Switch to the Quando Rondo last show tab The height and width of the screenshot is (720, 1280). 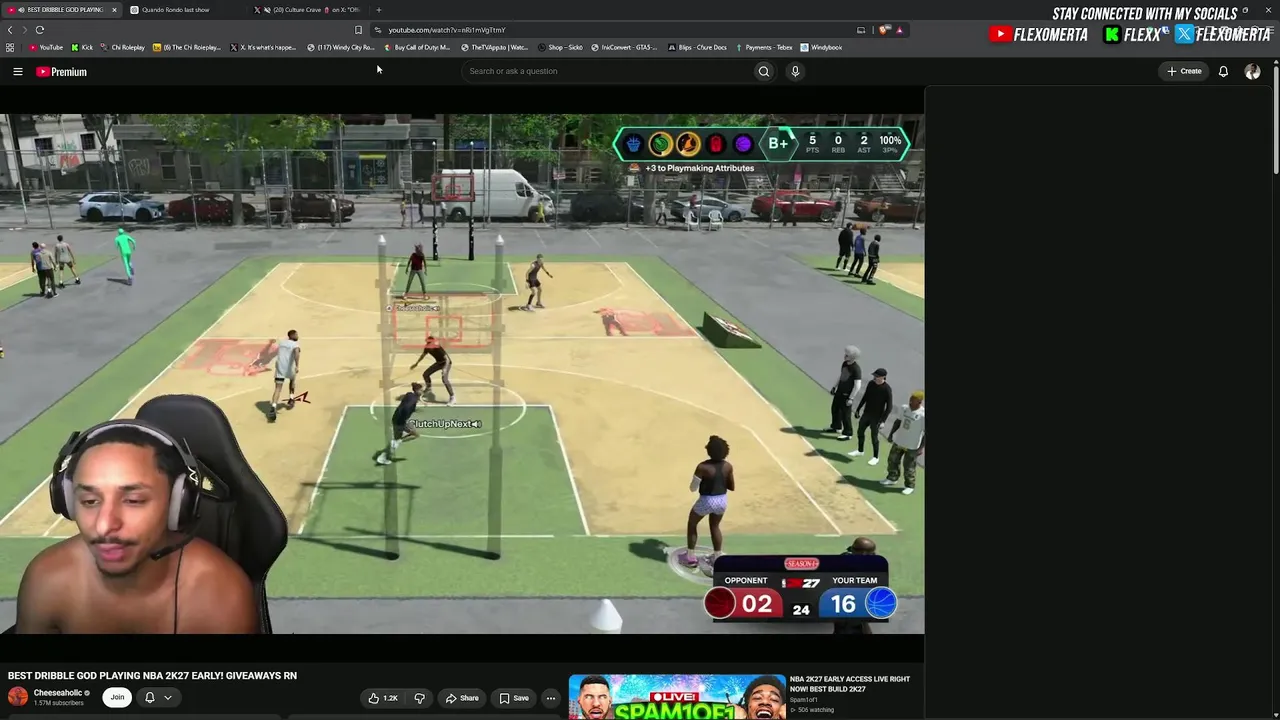[x=182, y=10]
